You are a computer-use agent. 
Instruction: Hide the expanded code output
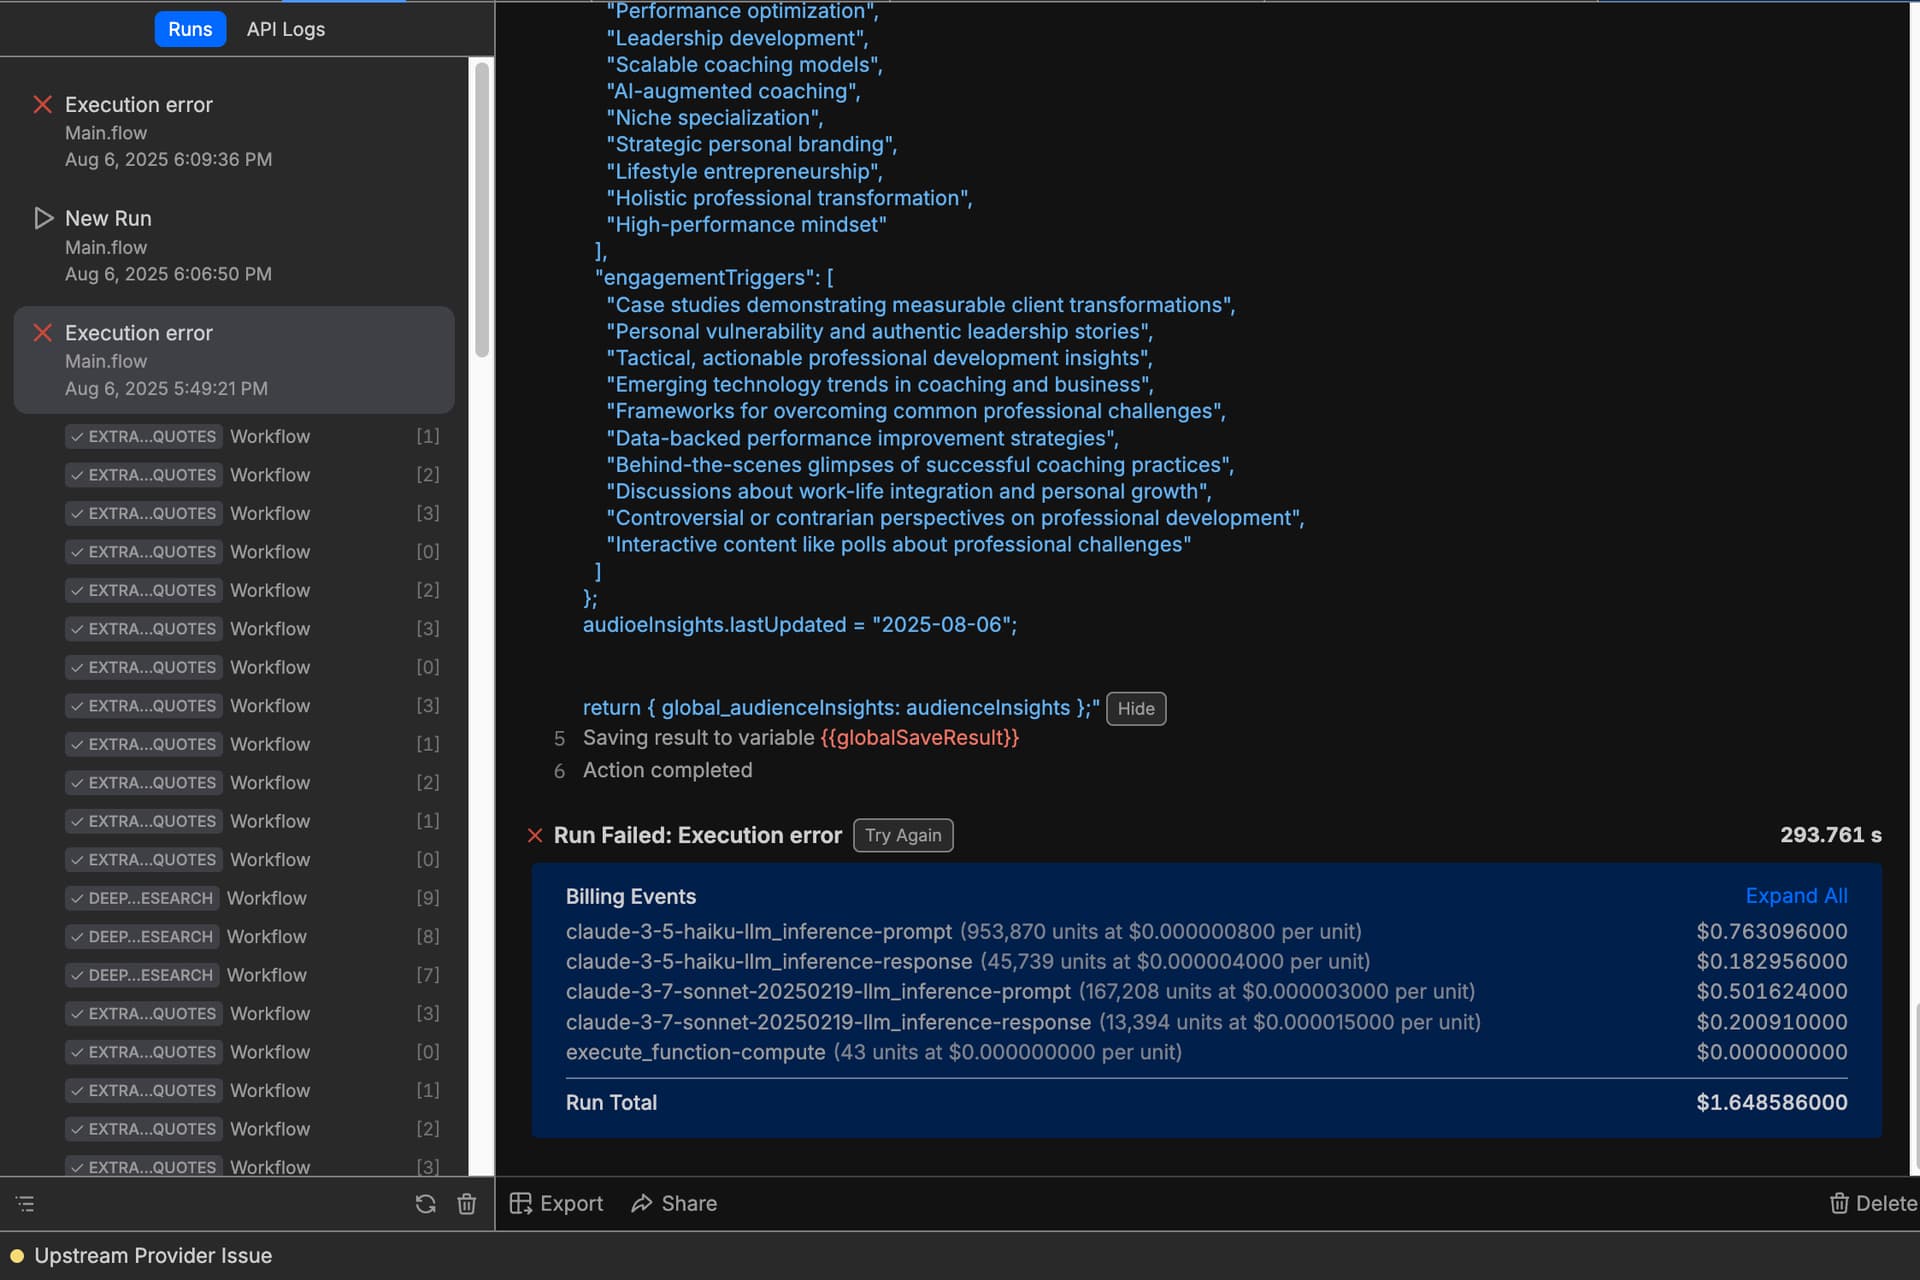click(x=1136, y=708)
